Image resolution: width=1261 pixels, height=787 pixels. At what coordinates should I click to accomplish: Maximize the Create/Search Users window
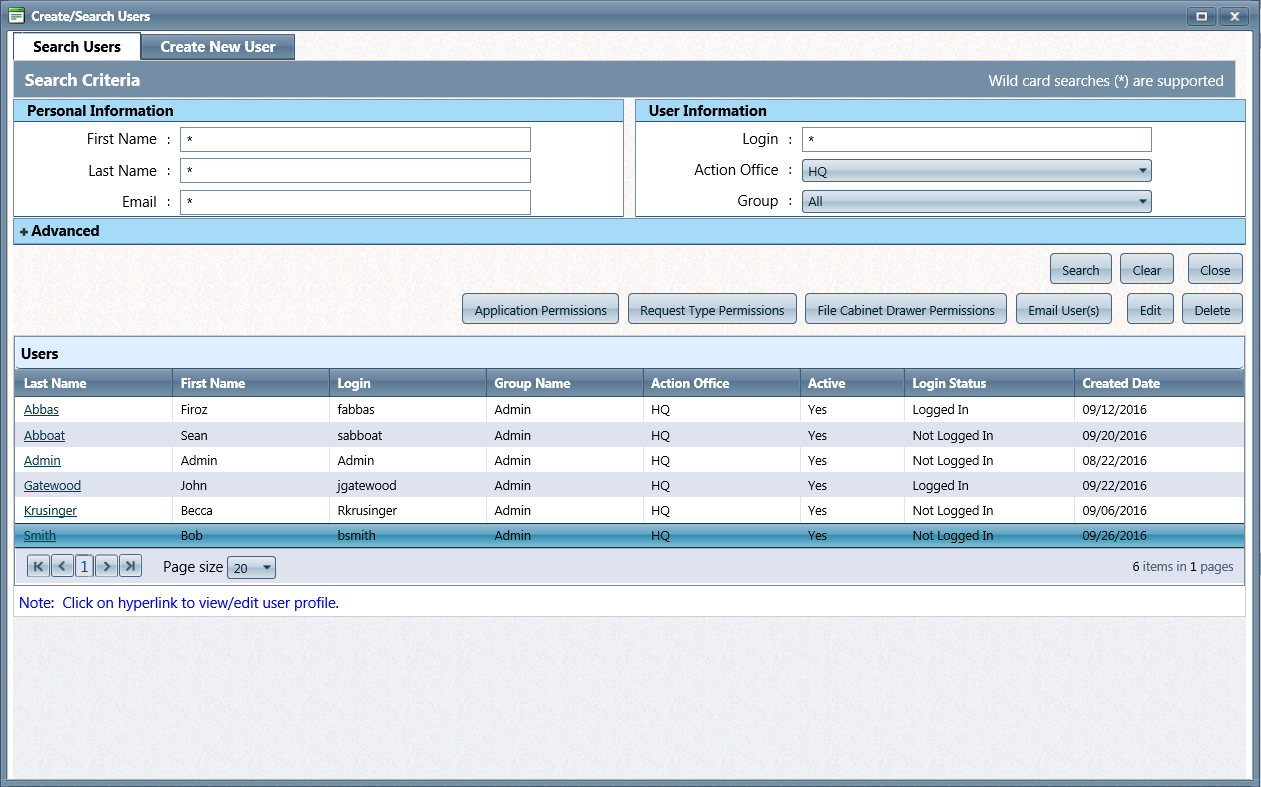1201,16
